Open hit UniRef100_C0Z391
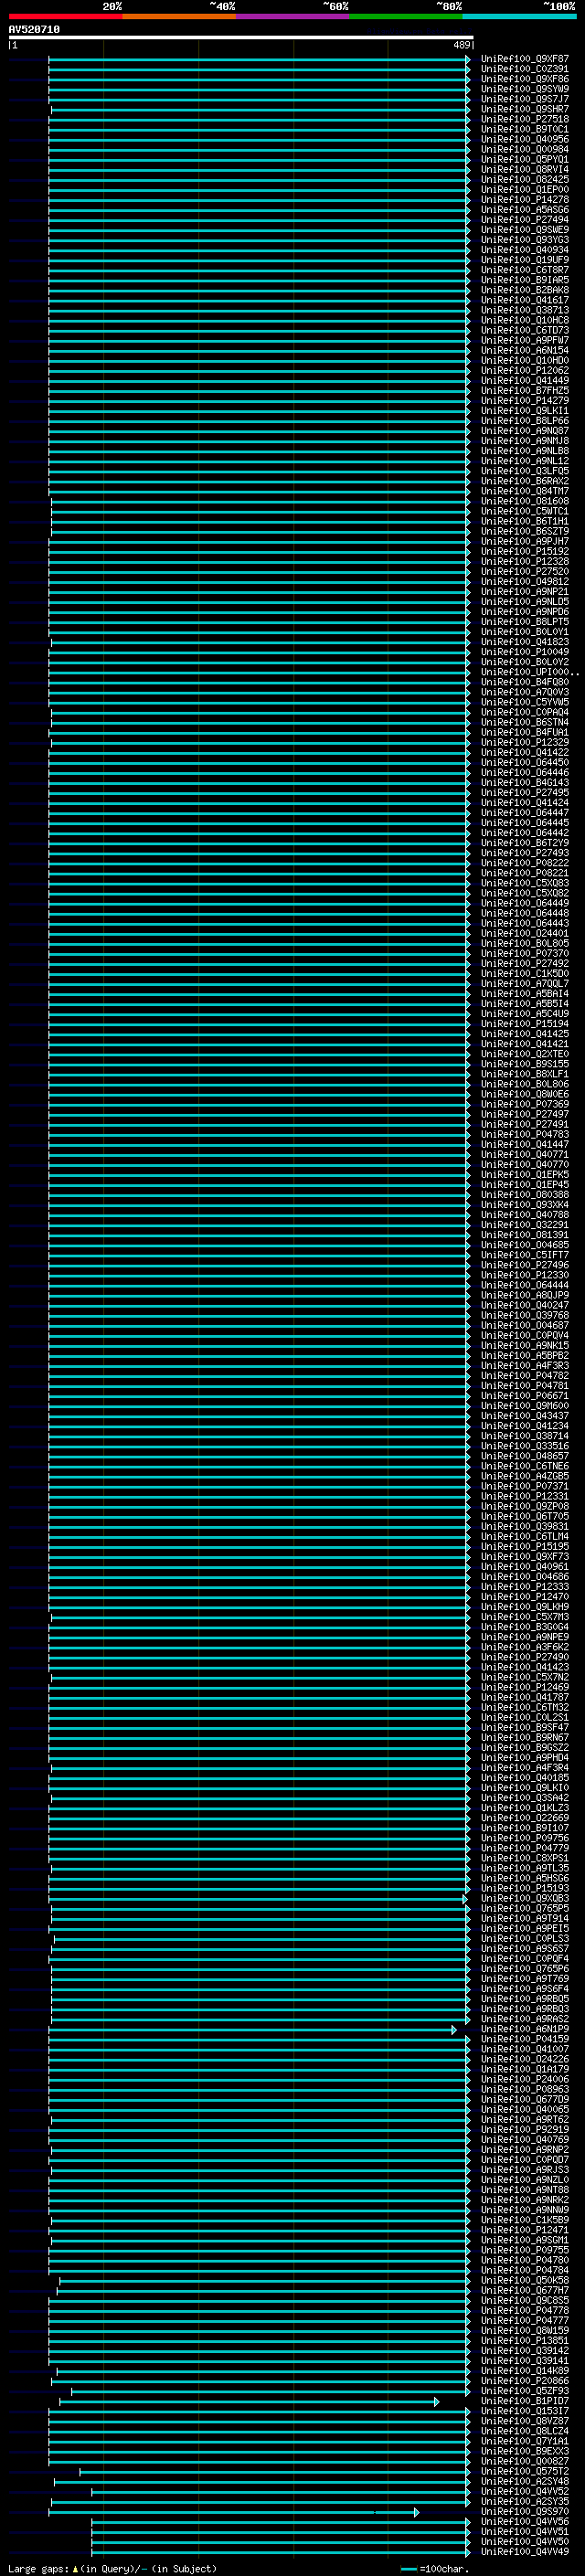 (525, 69)
